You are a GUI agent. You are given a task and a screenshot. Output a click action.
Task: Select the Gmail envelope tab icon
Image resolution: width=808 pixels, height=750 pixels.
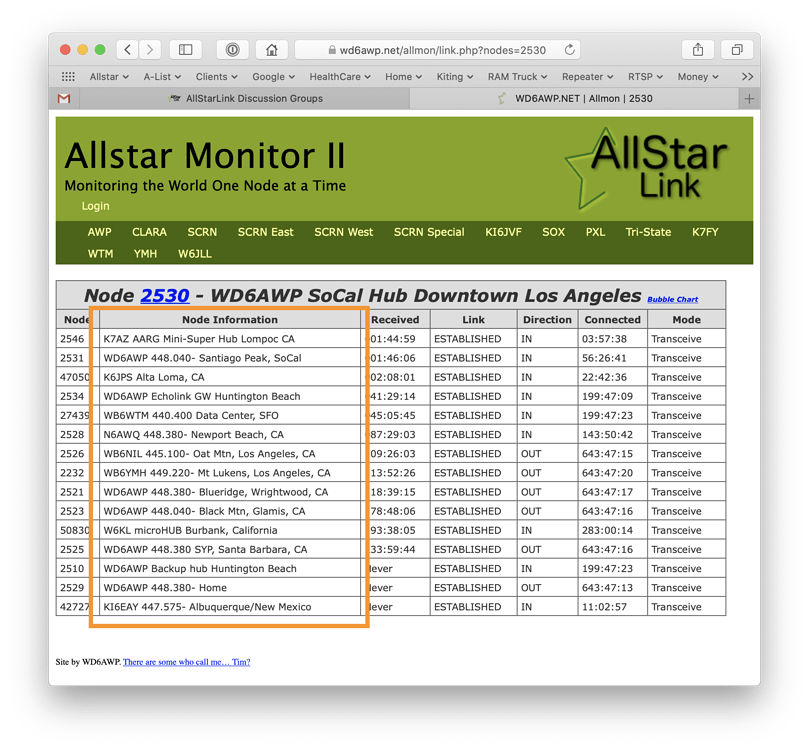(x=63, y=98)
